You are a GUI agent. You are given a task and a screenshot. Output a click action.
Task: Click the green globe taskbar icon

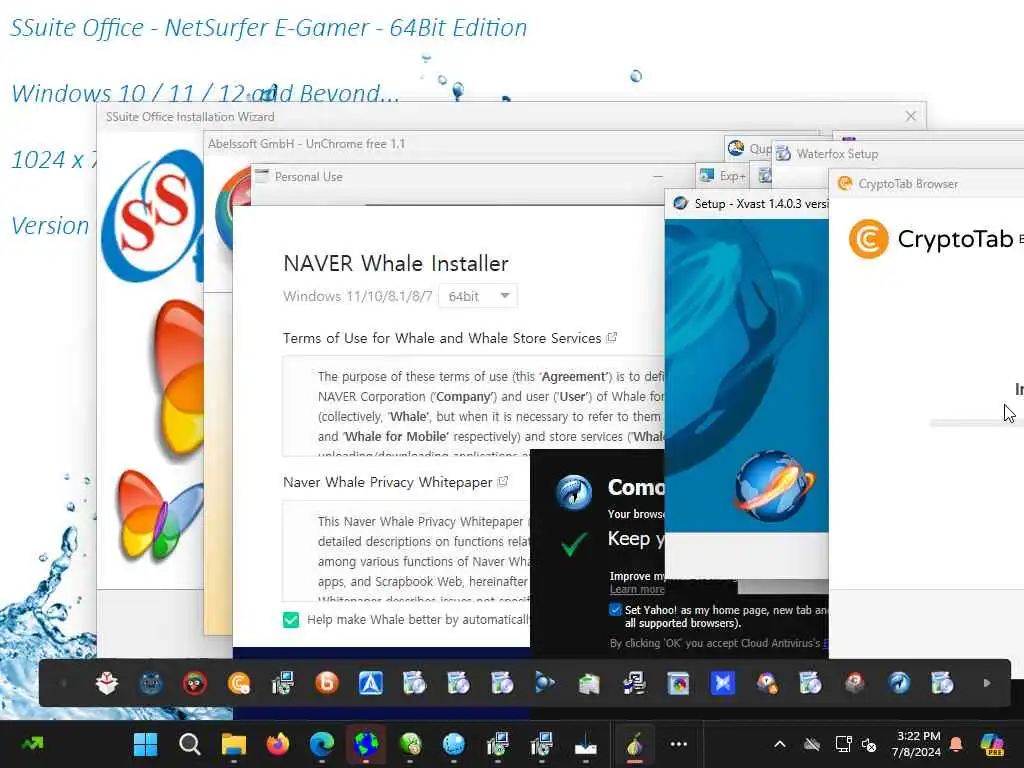(410, 744)
